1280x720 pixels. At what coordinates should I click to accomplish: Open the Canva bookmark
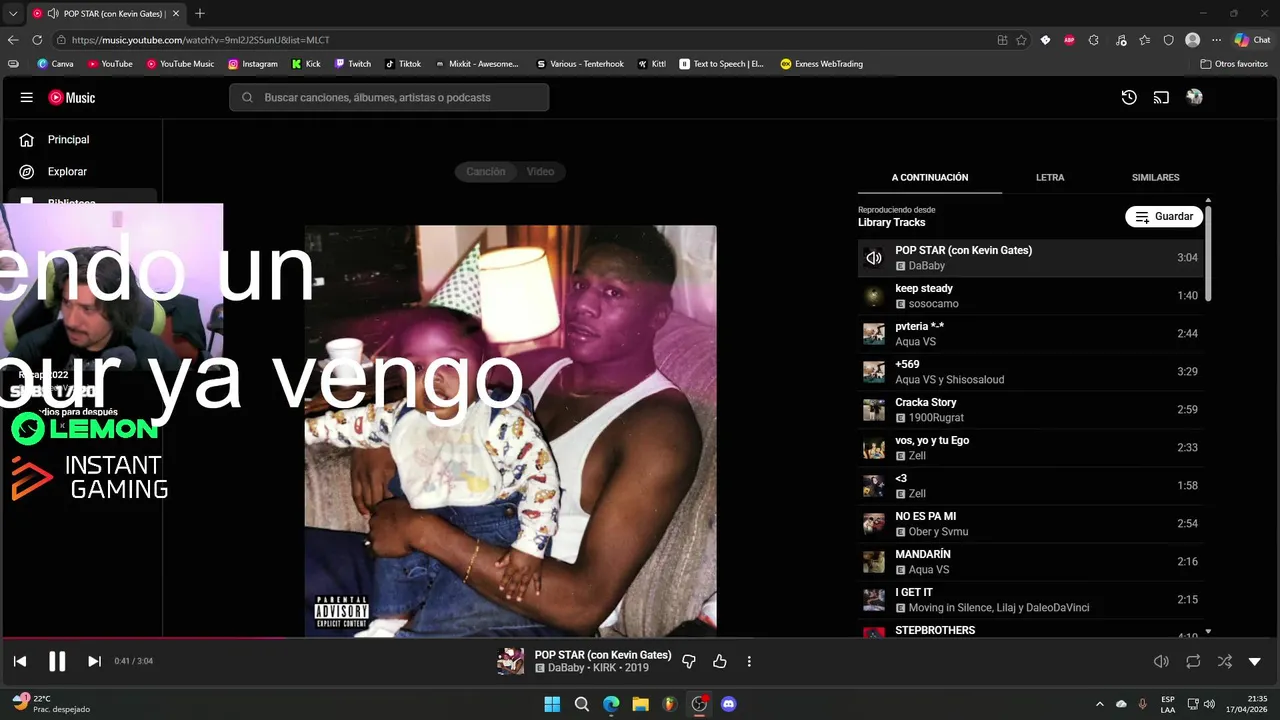pos(55,64)
